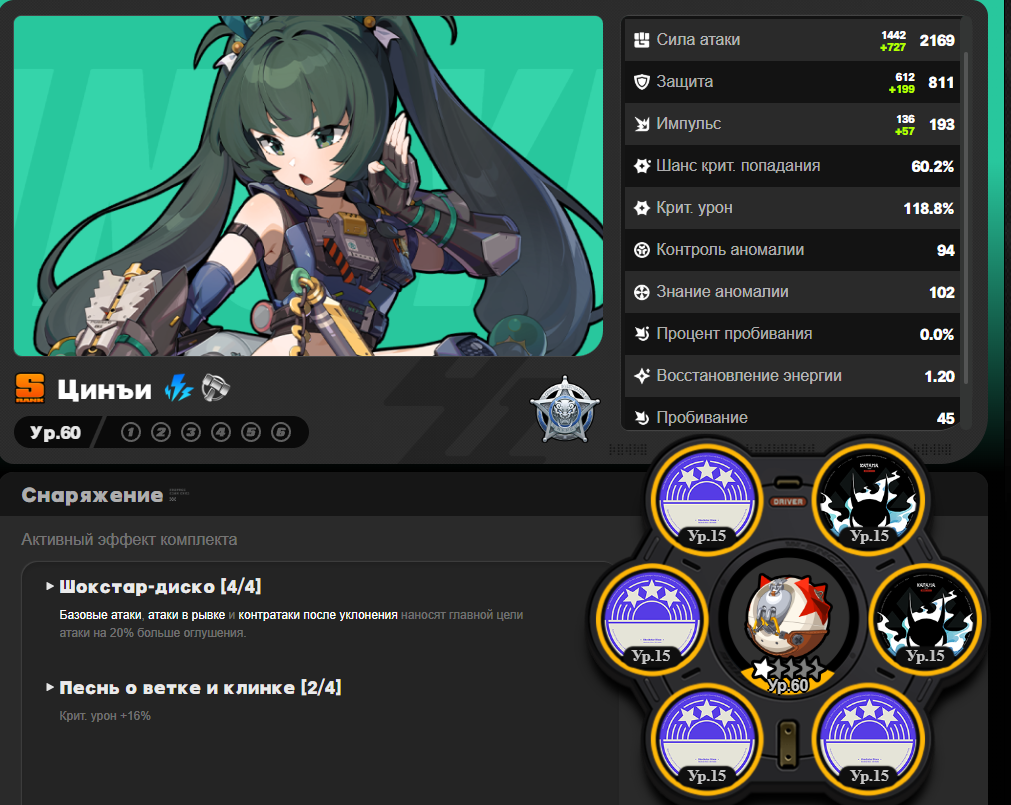Image resolution: width=1011 pixels, height=805 pixels.
Task: Open the police star faction badge
Action: (x=565, y=411)
